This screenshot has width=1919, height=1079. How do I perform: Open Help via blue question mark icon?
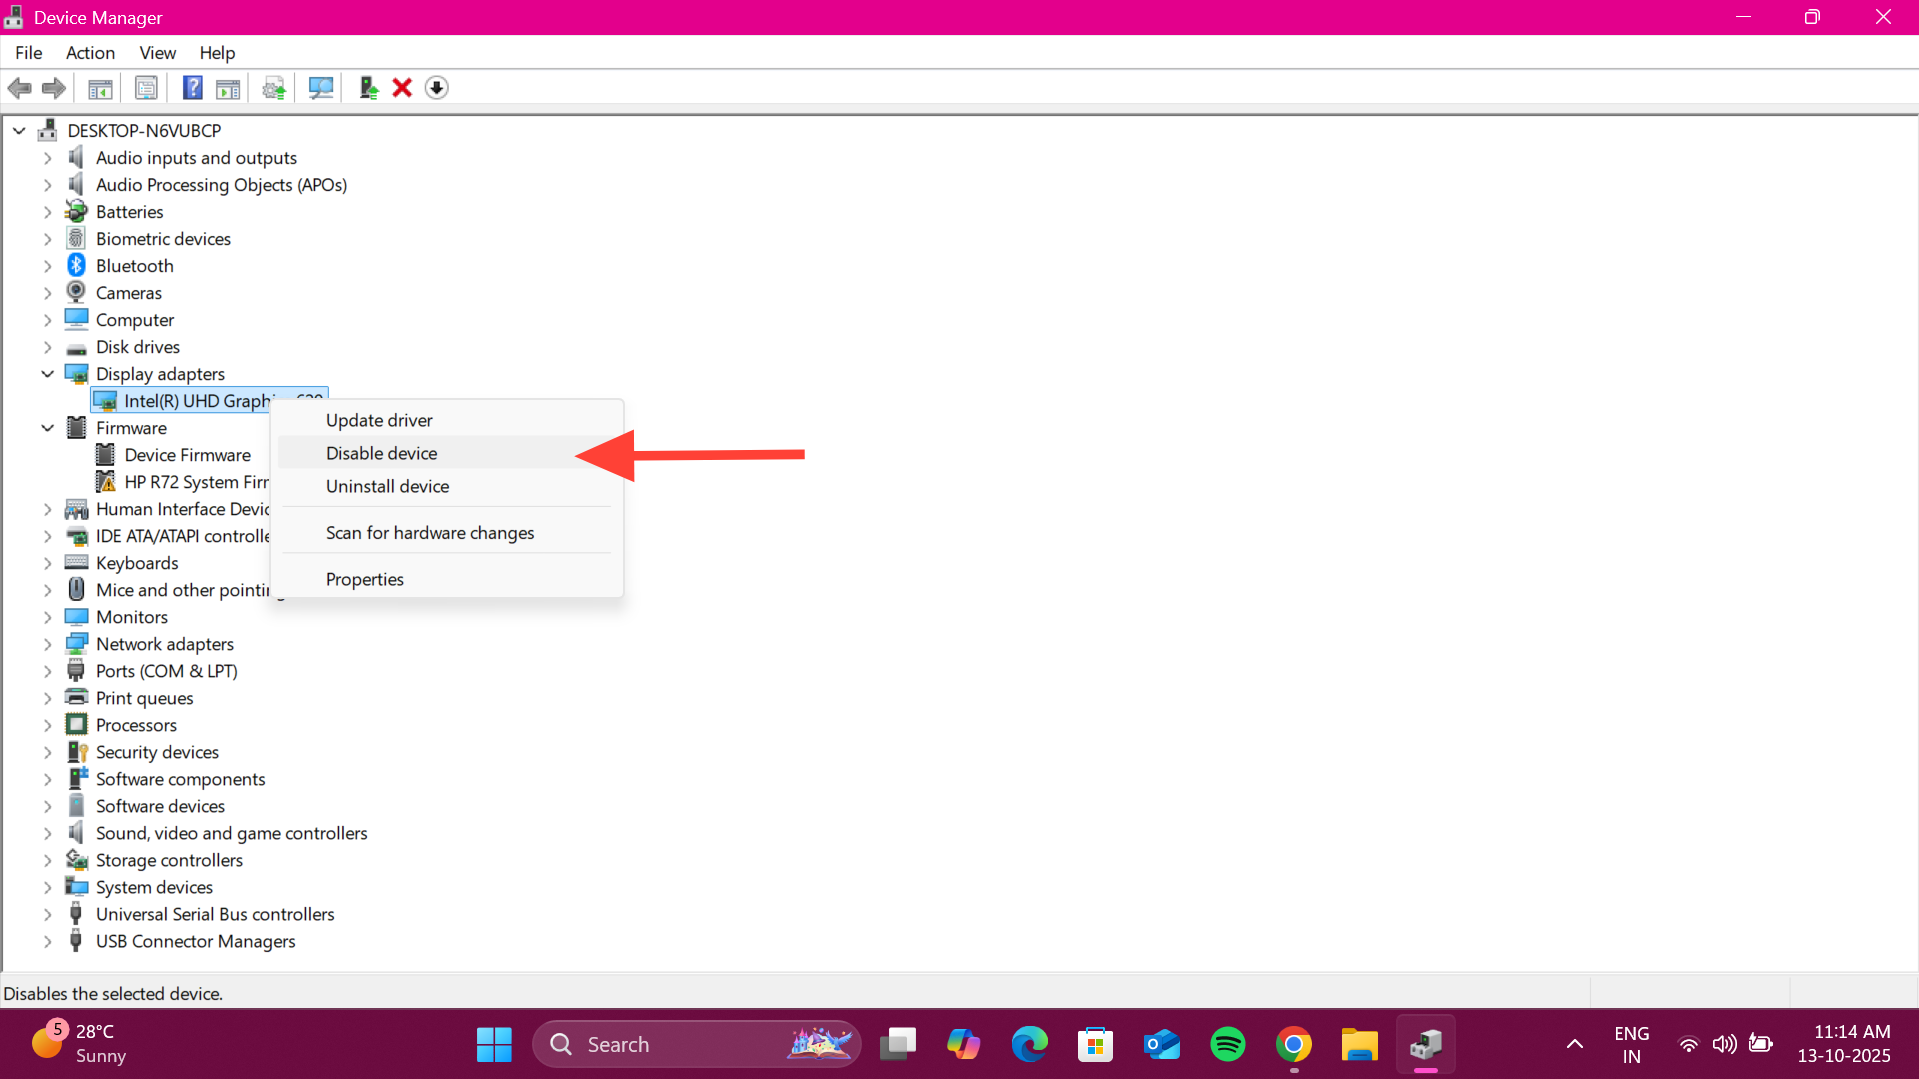pyautogui.click(x=192, y=88)
